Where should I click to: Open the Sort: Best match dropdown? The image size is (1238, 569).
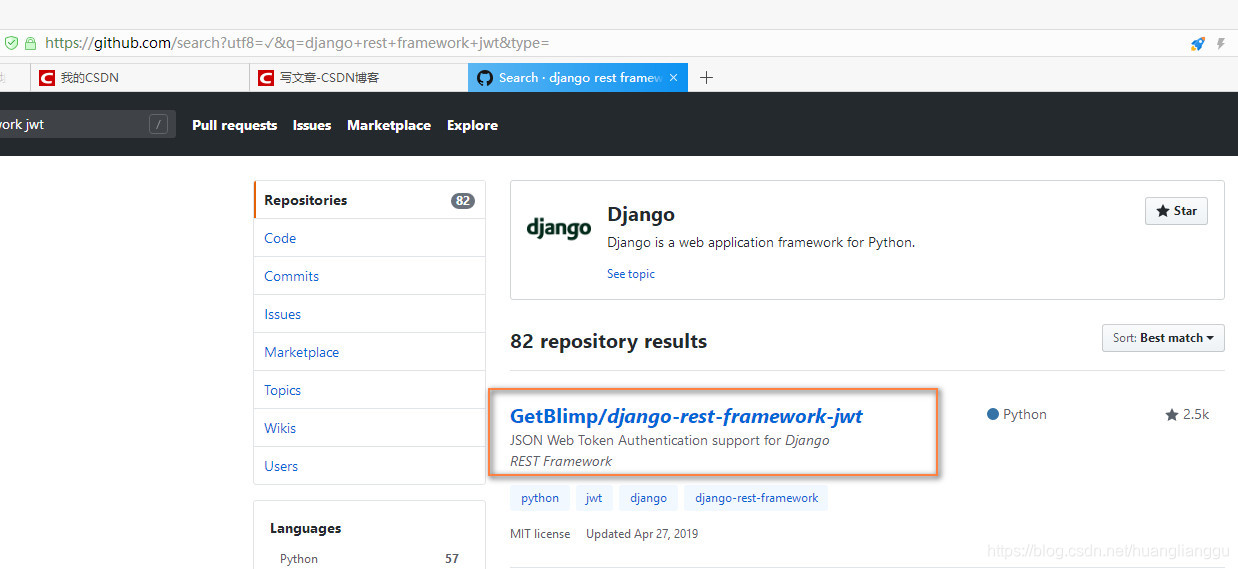[1163, 338]
